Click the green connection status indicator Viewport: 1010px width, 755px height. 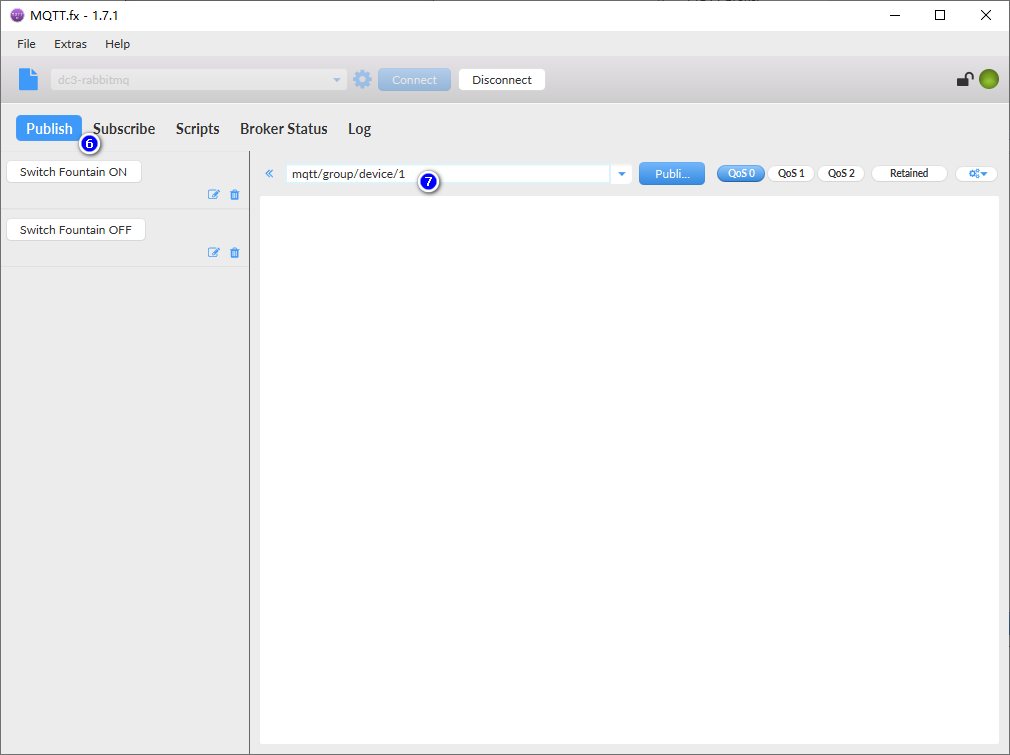click(x=989, y=80)
